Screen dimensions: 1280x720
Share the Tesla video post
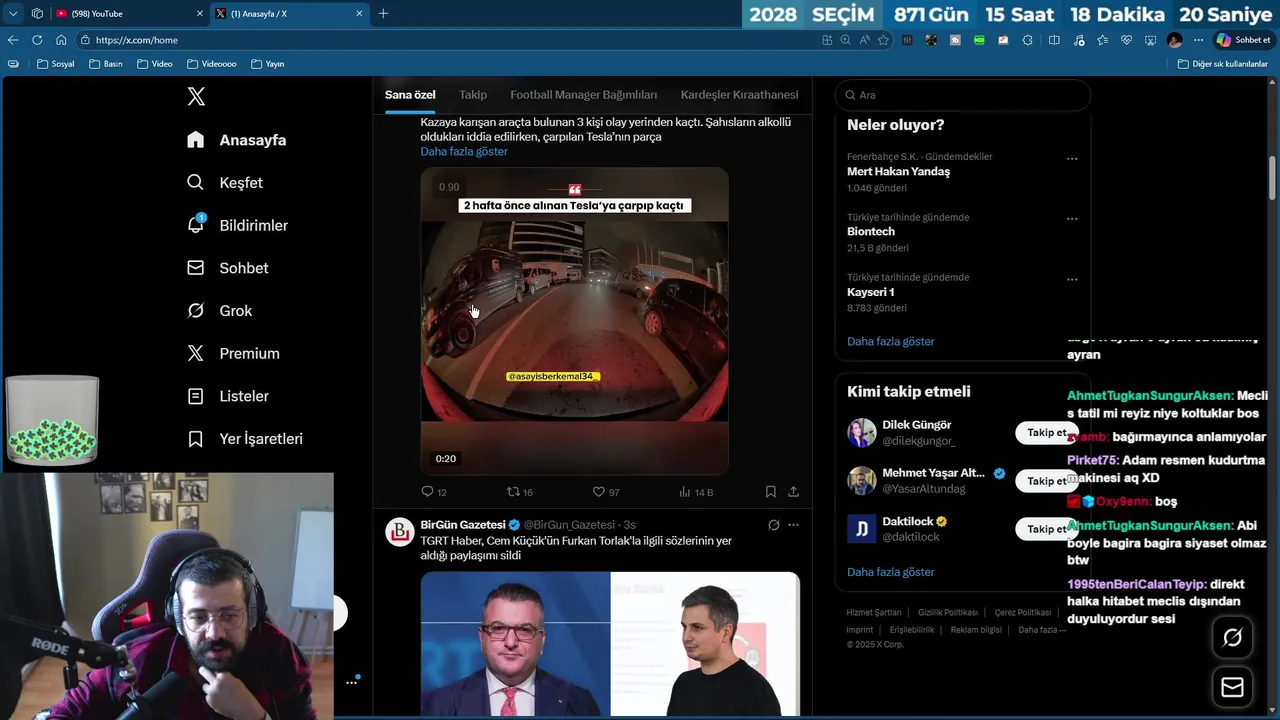click(x=793, y=492)
